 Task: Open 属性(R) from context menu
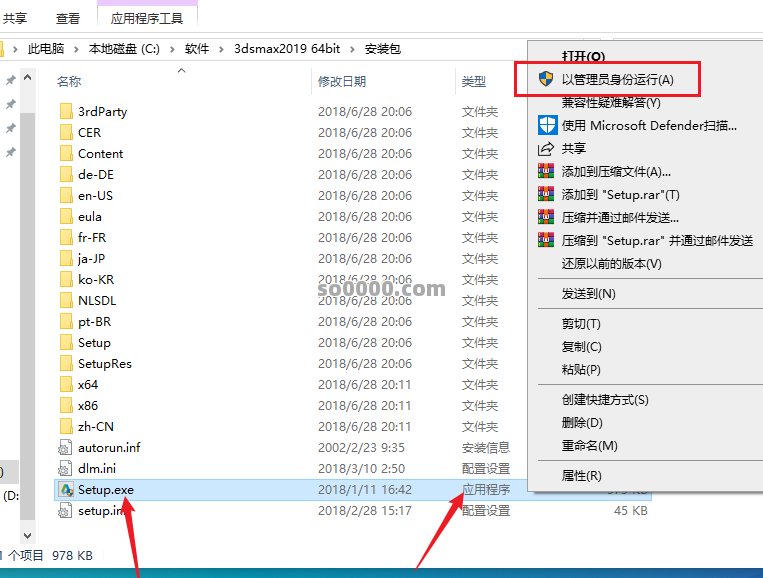pyautogui.click(x=581, y=475)
